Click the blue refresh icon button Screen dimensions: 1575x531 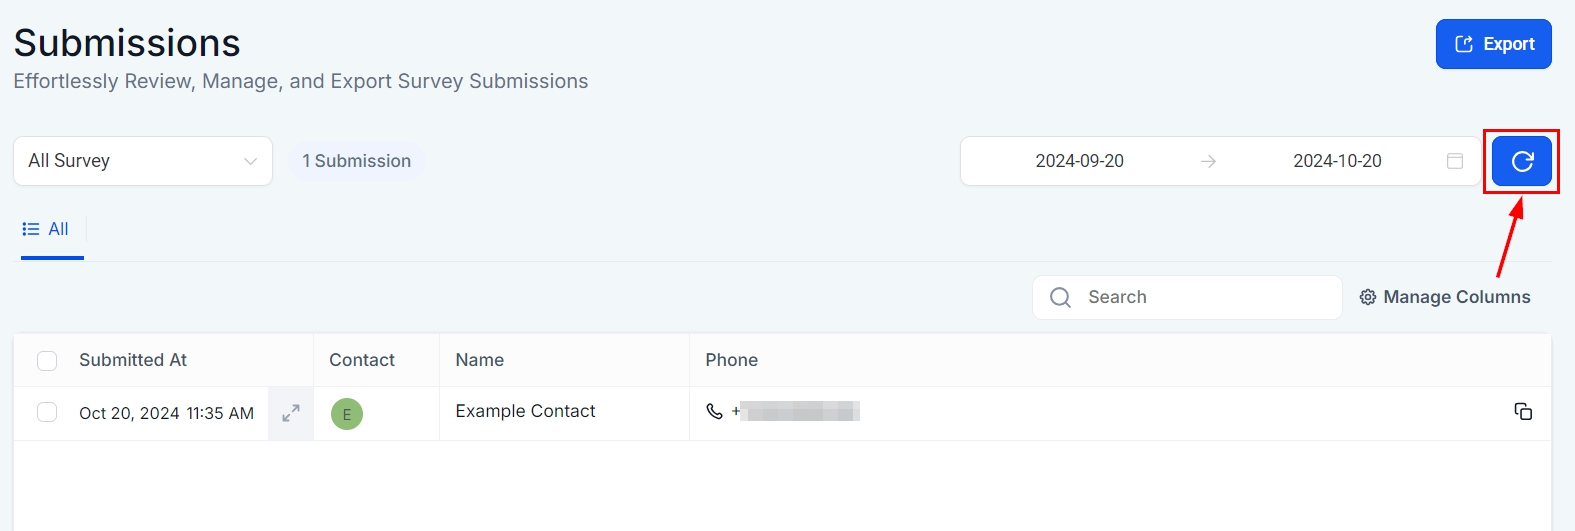click(x=1521, y=162)
